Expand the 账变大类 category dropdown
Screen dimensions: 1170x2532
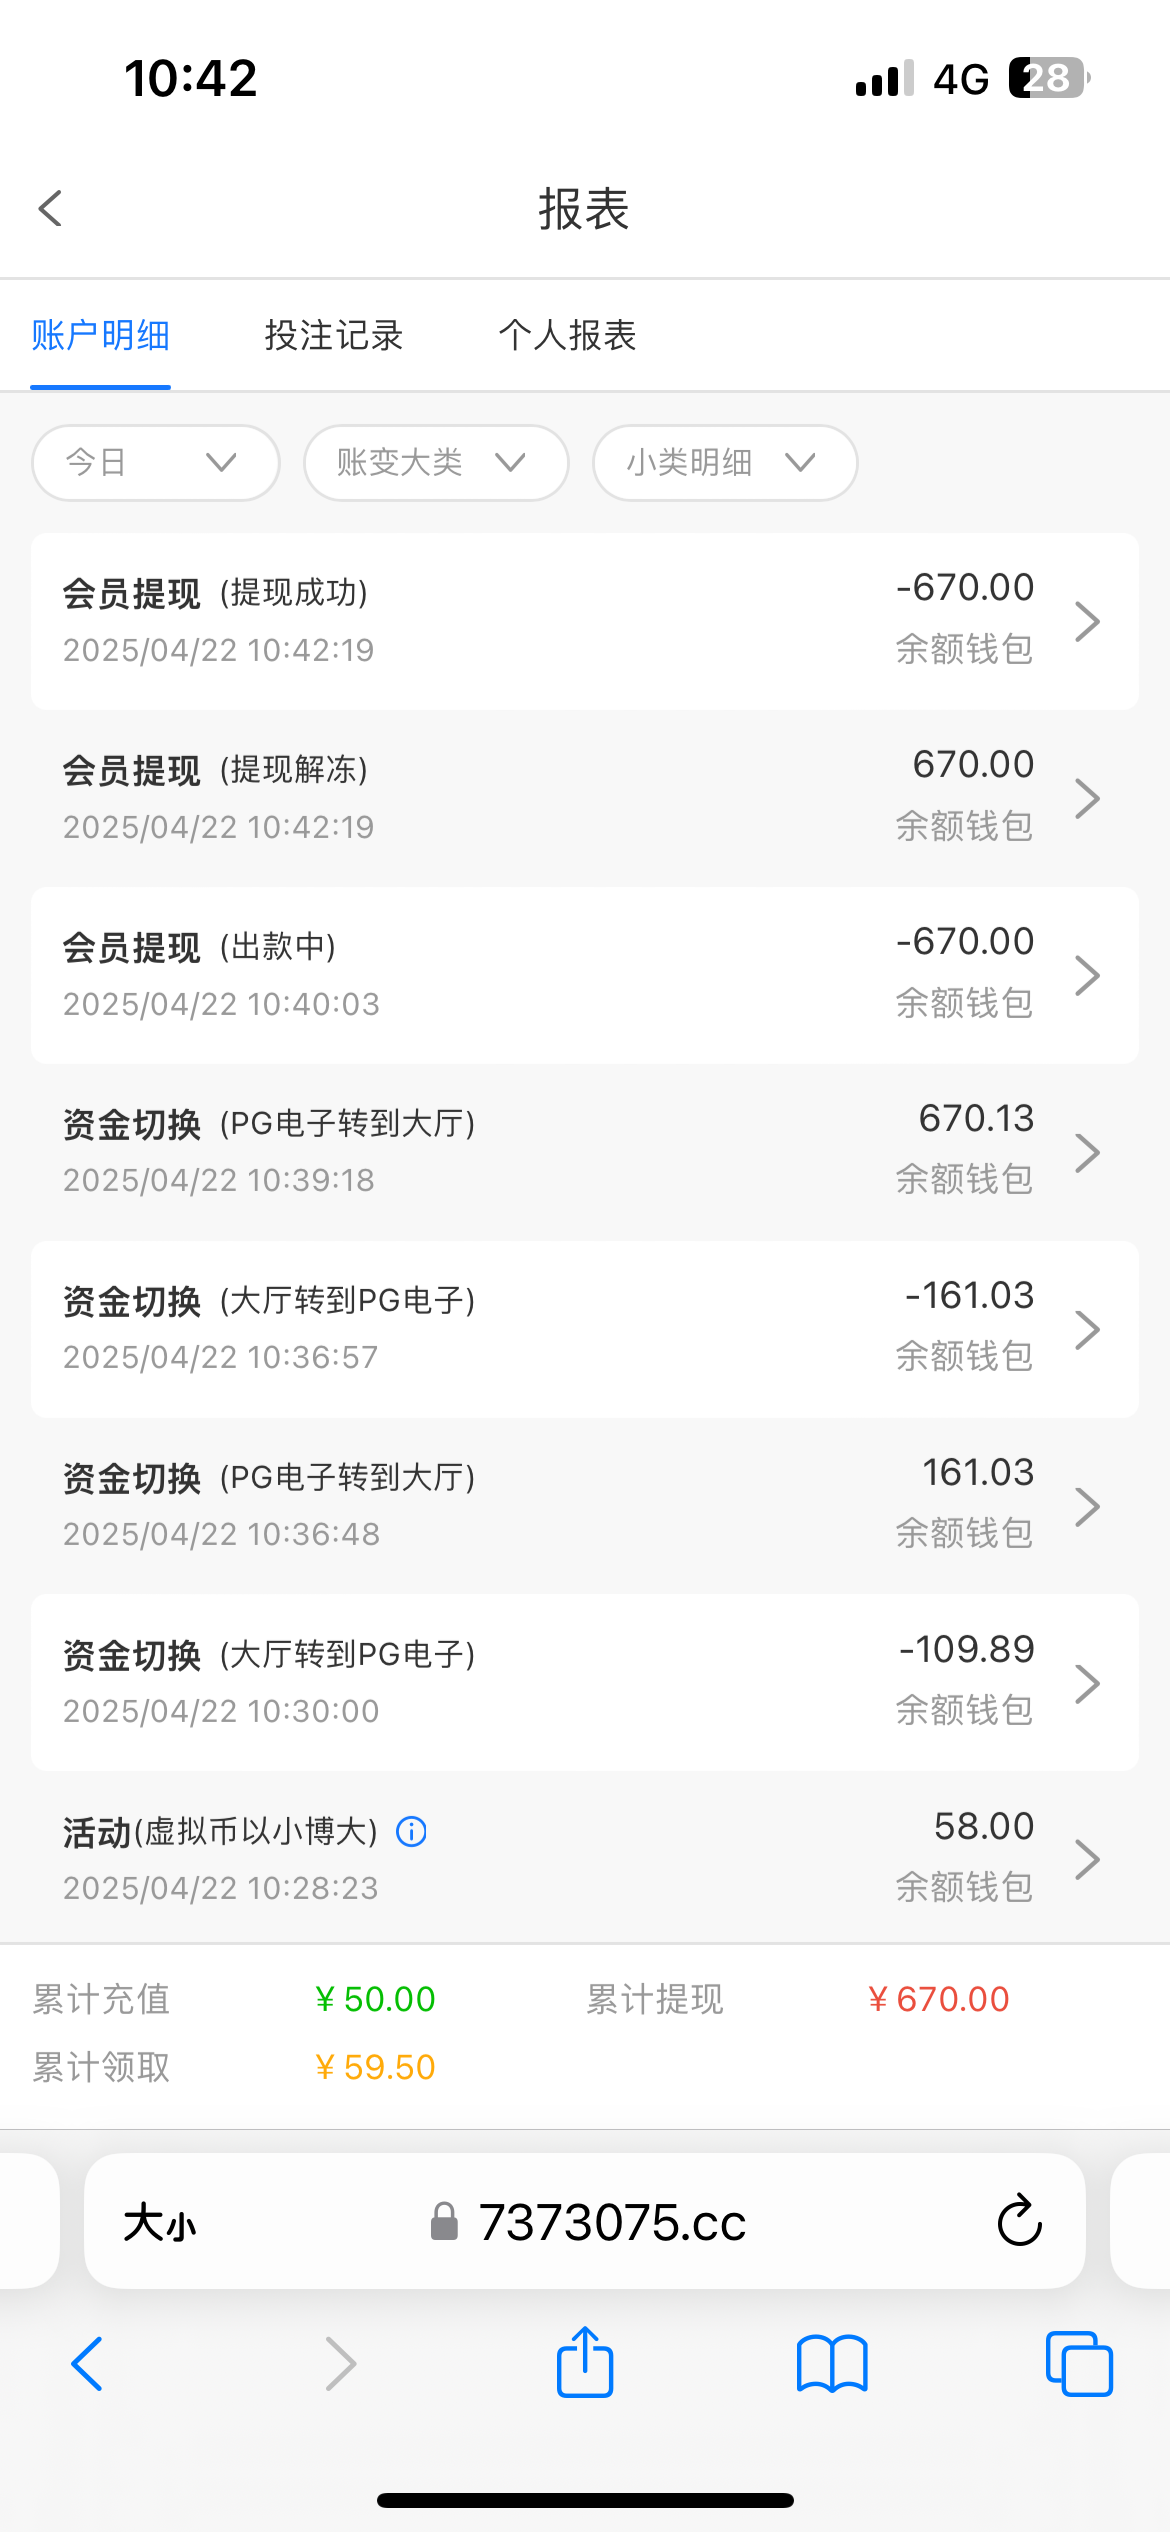coord(436,463)
